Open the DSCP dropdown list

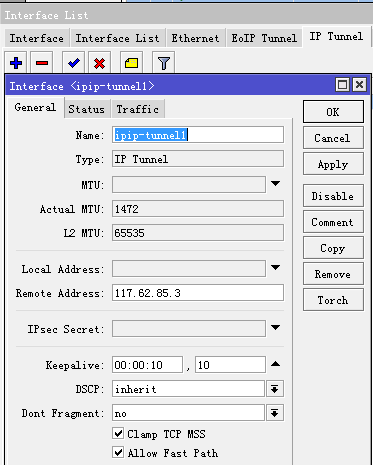click(275, 389)
